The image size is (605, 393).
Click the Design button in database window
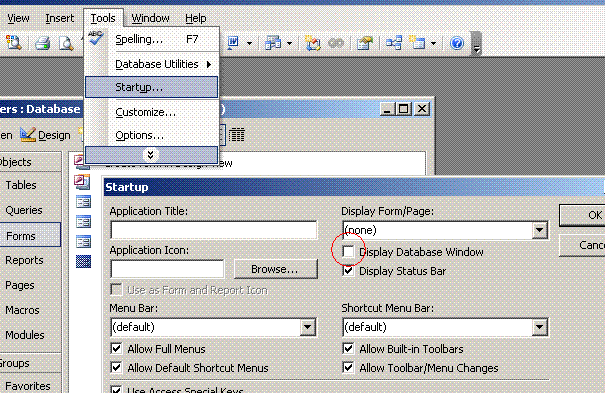tap(45, 135)
